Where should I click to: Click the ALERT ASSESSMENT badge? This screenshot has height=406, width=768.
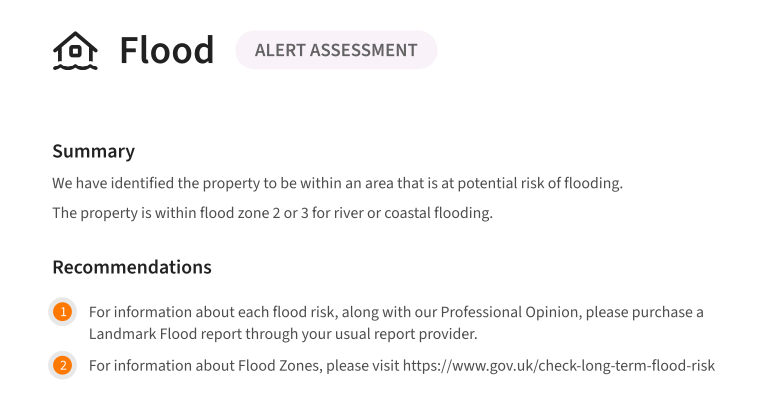336,50
